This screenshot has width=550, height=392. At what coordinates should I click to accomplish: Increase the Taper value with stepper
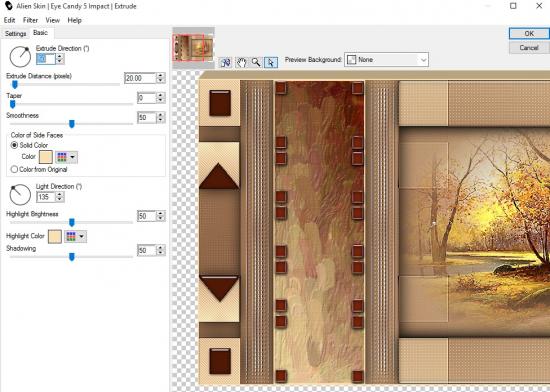[x=160, y=95]
